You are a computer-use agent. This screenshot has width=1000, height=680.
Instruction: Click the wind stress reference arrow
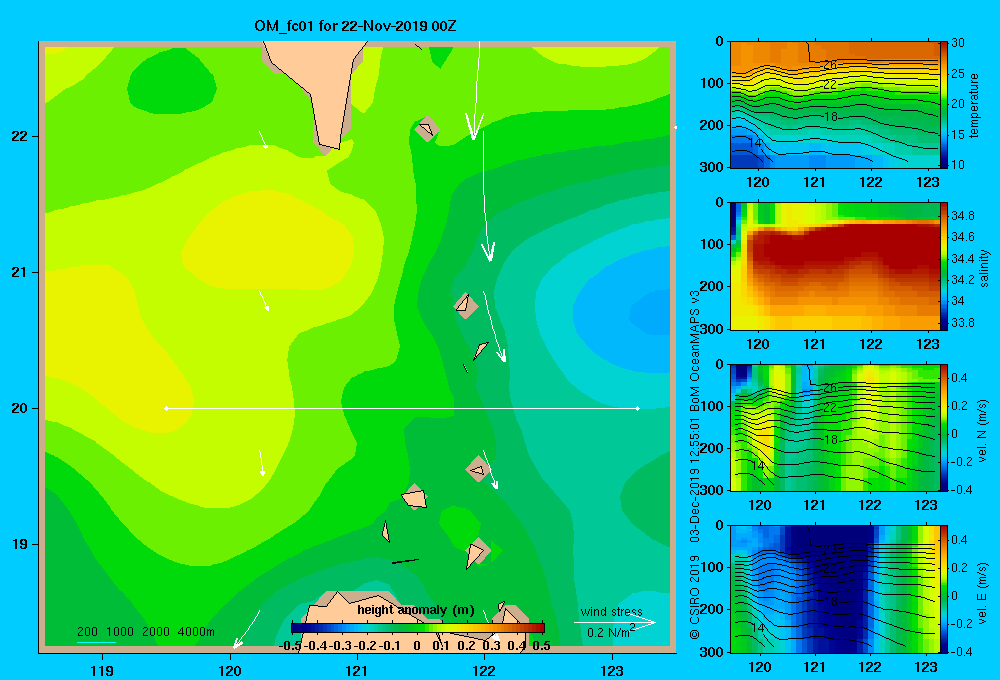[614, 622]
